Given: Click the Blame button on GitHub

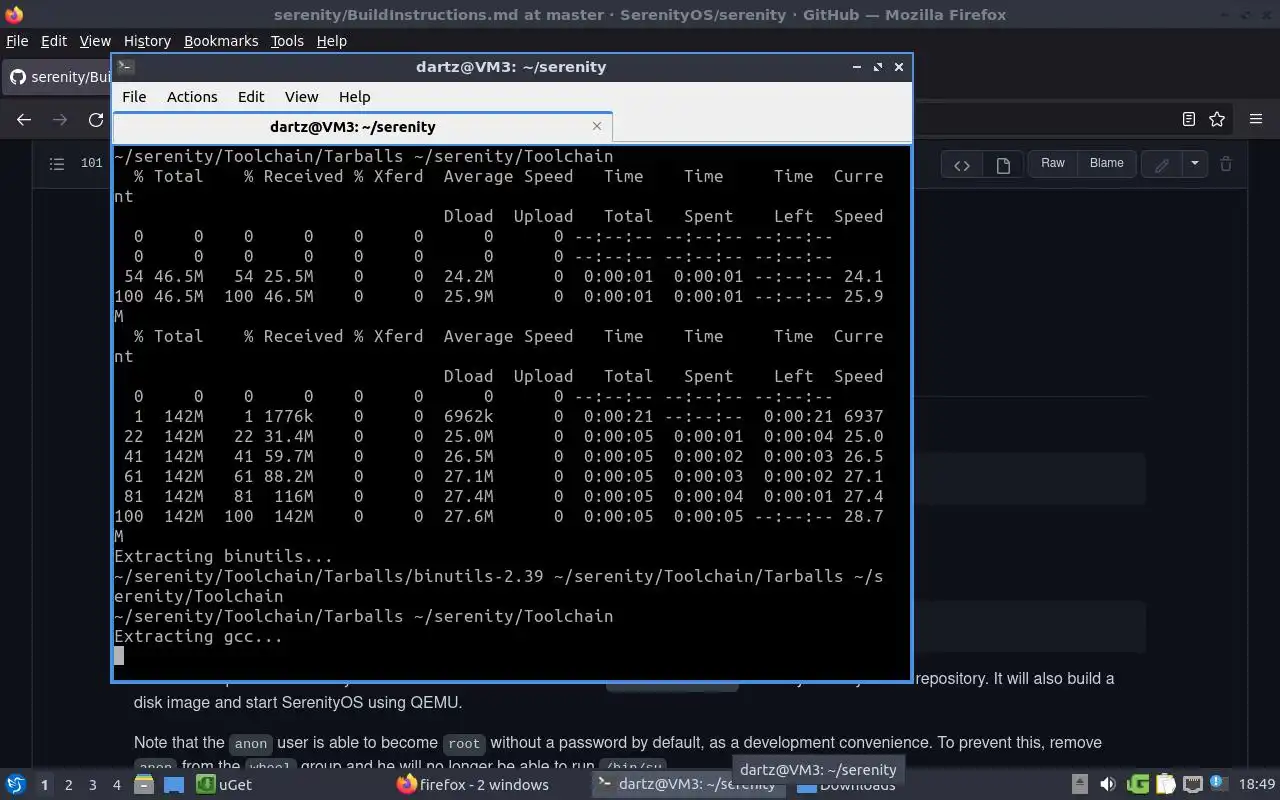Looking at the screenshot, I should pyautogui.click(x=1106, y=163).
